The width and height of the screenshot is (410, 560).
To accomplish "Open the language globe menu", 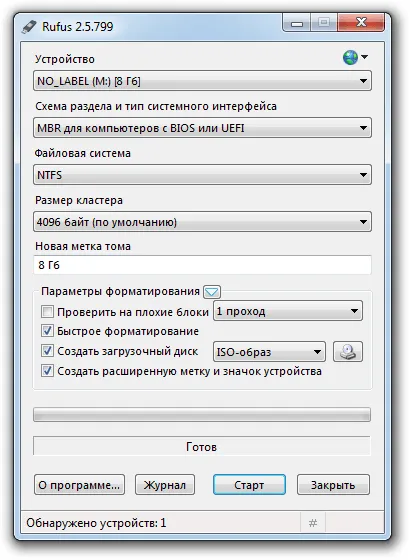I will tap(355, 57).
